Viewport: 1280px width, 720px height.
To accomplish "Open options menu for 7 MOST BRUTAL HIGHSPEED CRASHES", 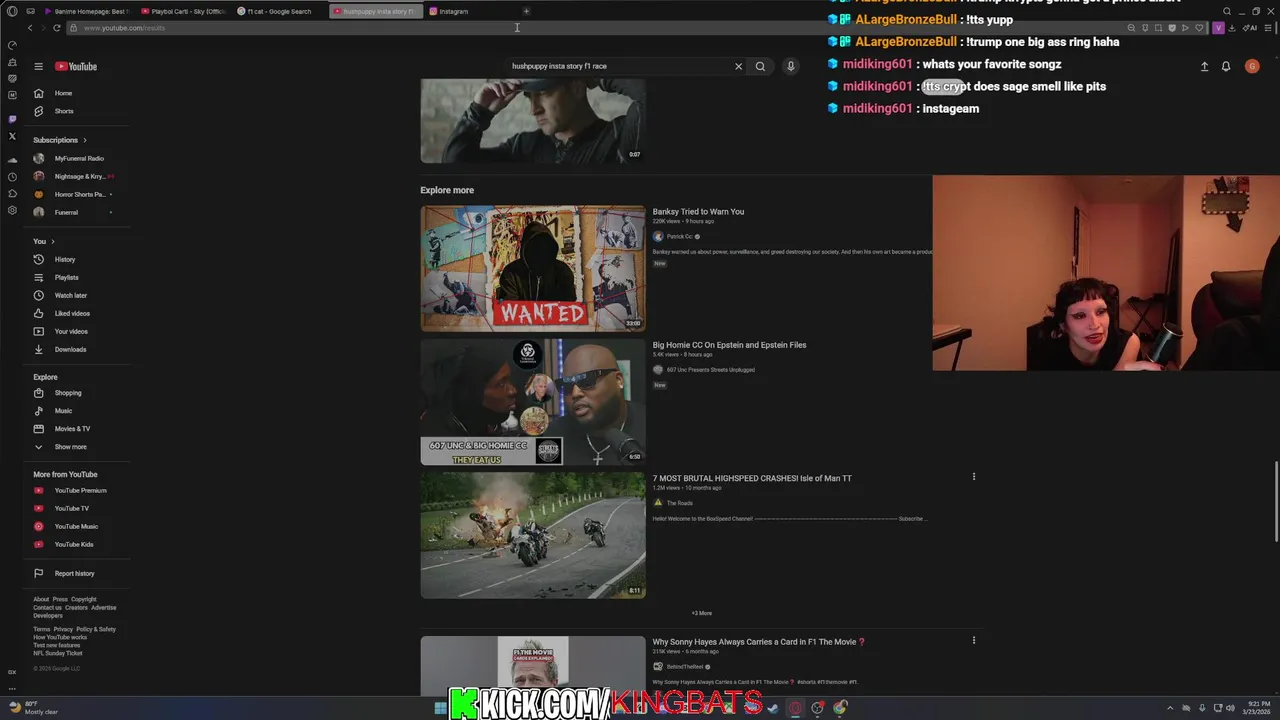I will pos(973,477).
